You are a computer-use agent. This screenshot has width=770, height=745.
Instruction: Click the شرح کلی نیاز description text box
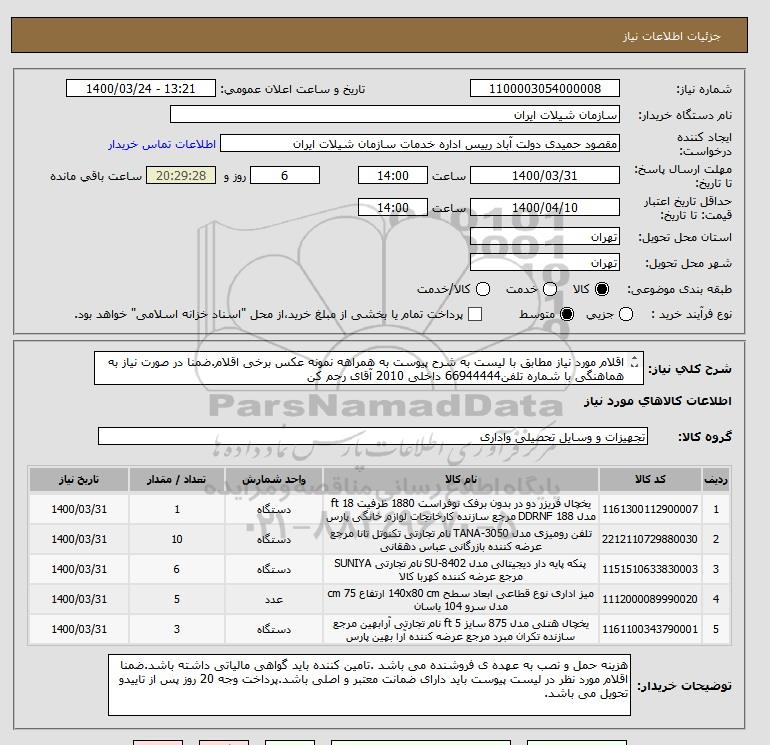pyautogui.click(x=369, y=368)
